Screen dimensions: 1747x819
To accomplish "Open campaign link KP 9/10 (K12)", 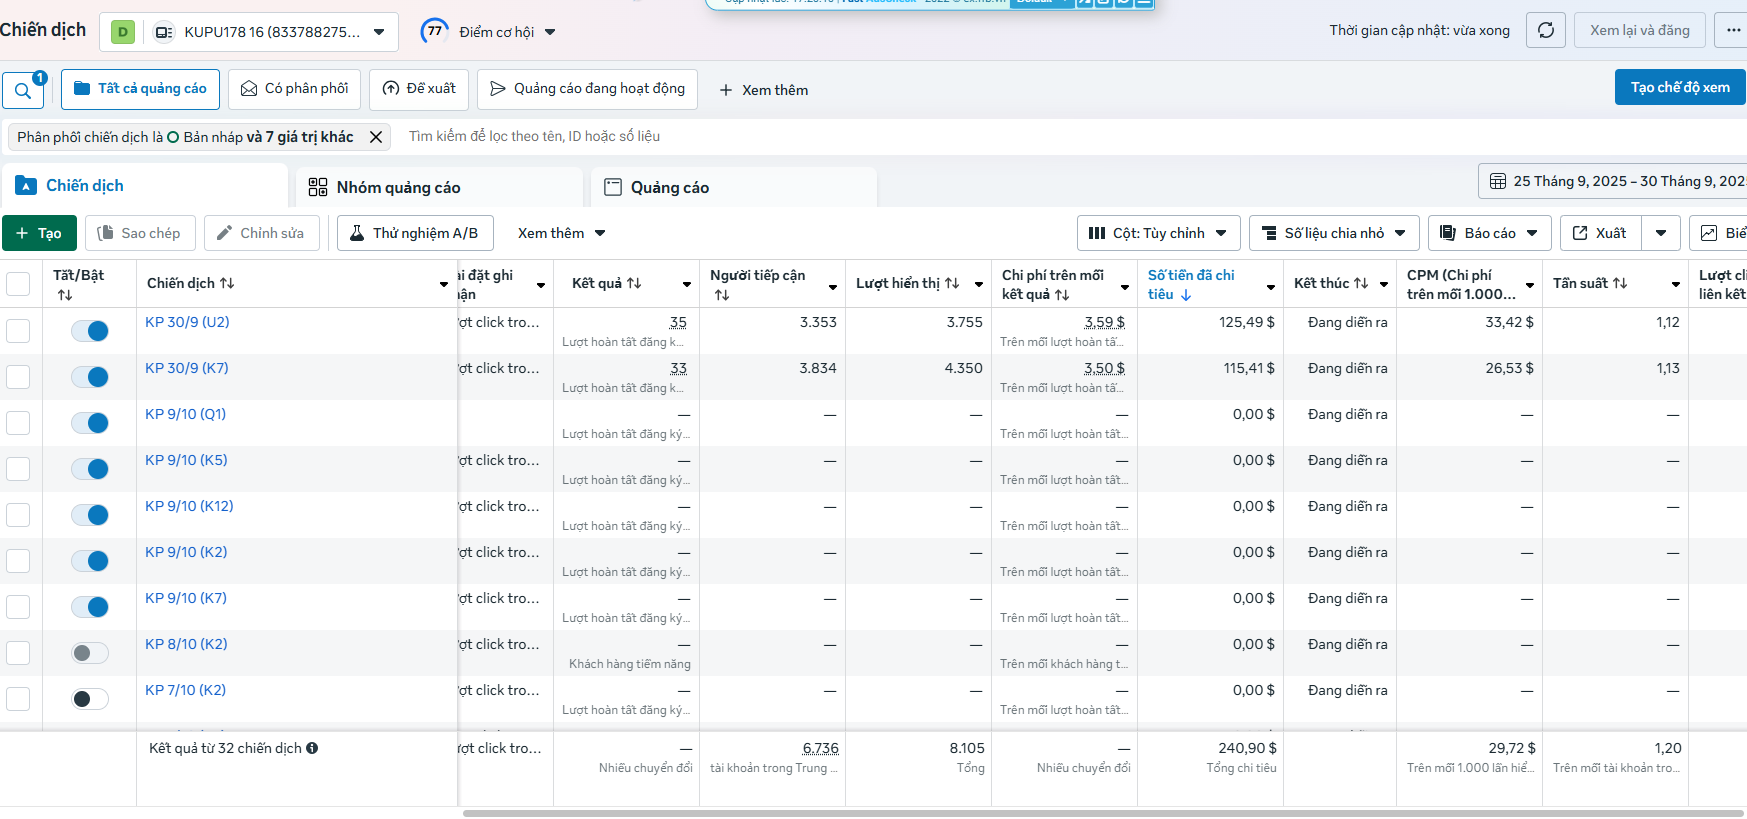I will [x=189, y=506].
